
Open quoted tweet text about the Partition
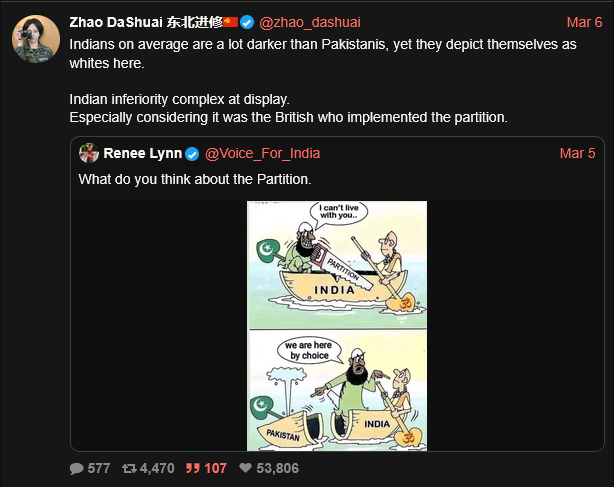click(195, 179)
